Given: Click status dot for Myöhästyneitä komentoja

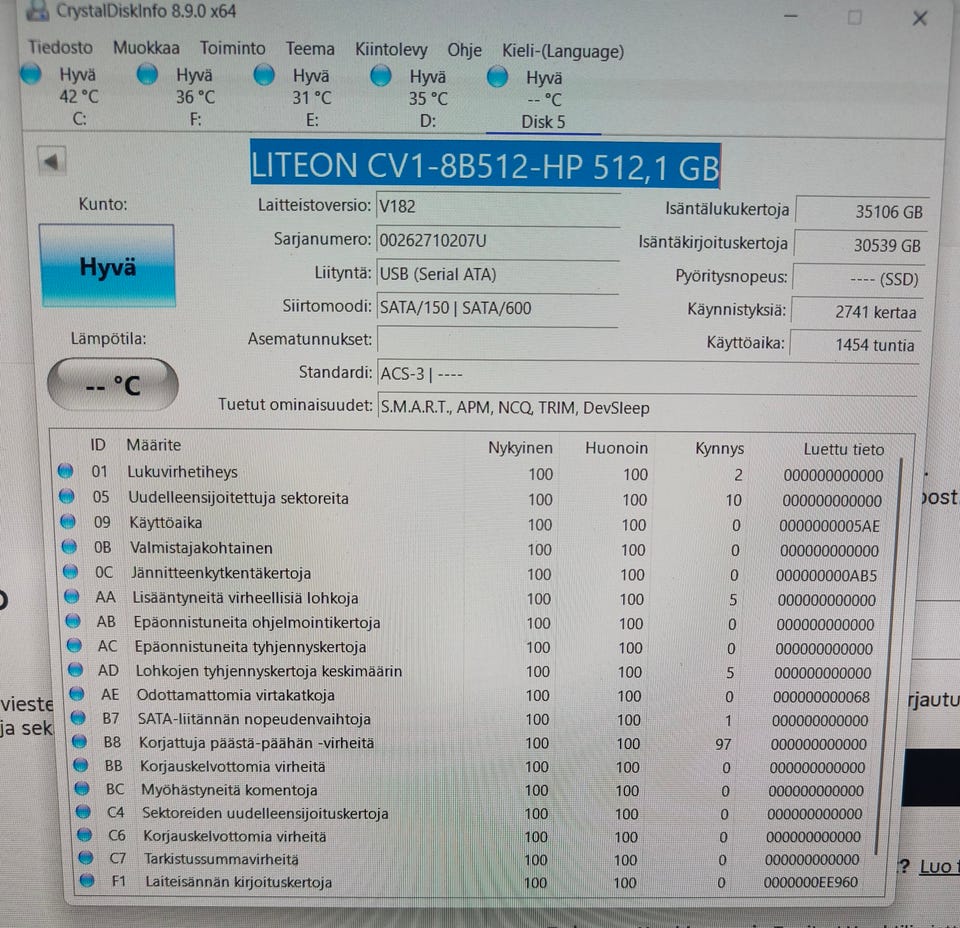Looking at the screenshot, I should (x=82, y=788).
